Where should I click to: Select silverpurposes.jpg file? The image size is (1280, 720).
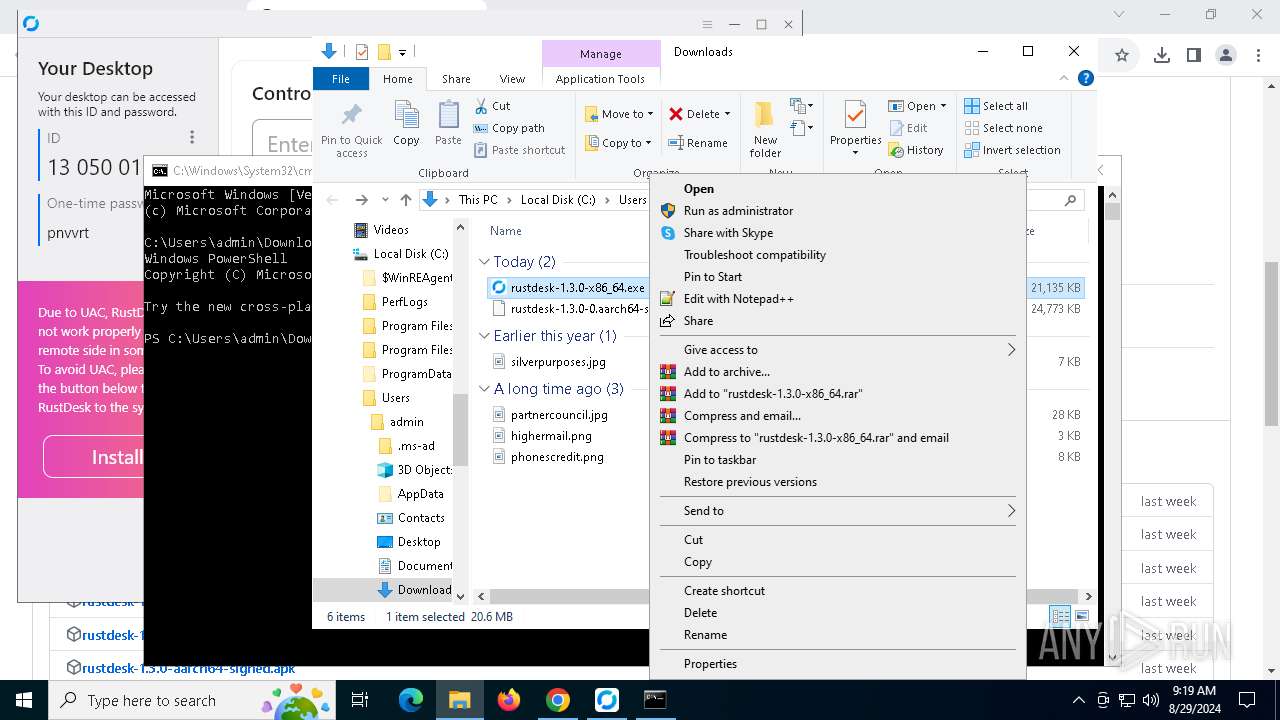[558, 362]
